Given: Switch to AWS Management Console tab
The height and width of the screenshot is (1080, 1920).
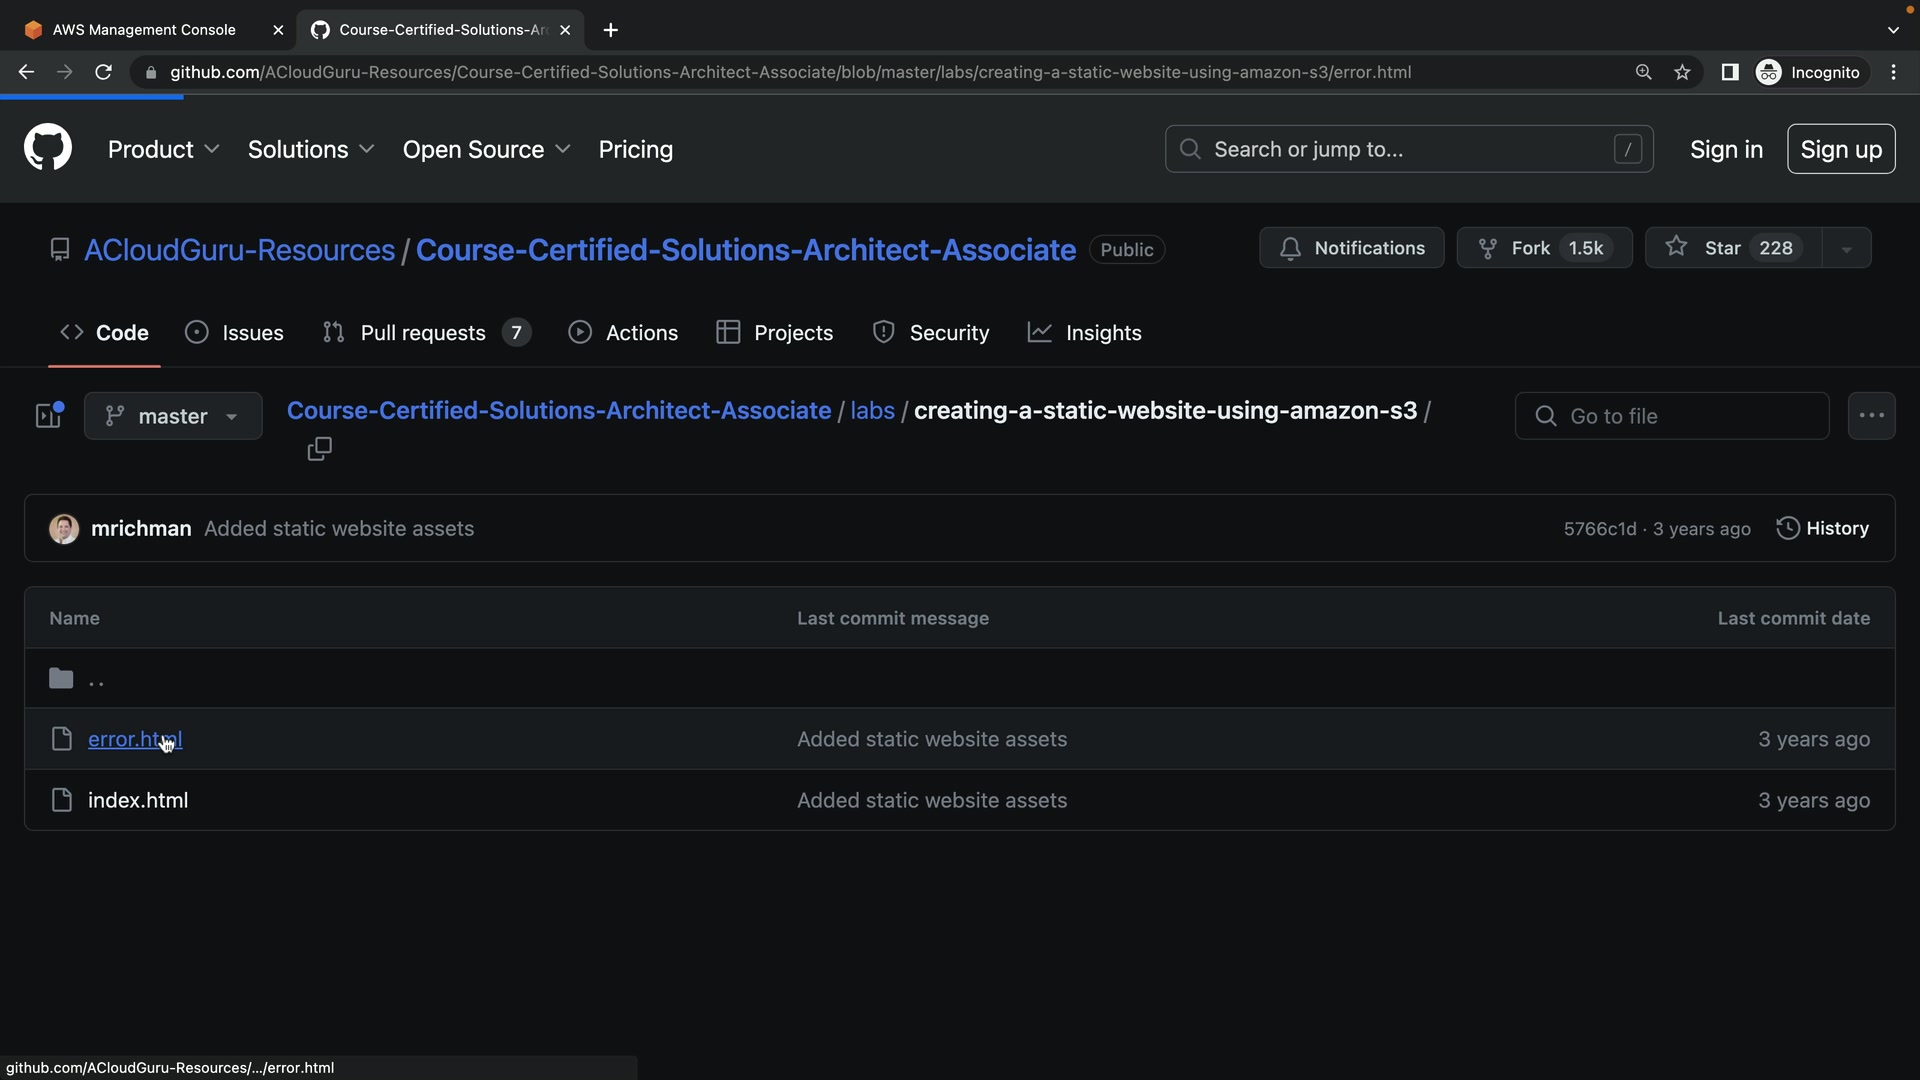Looking at the screenshot, I should (144, 30).
